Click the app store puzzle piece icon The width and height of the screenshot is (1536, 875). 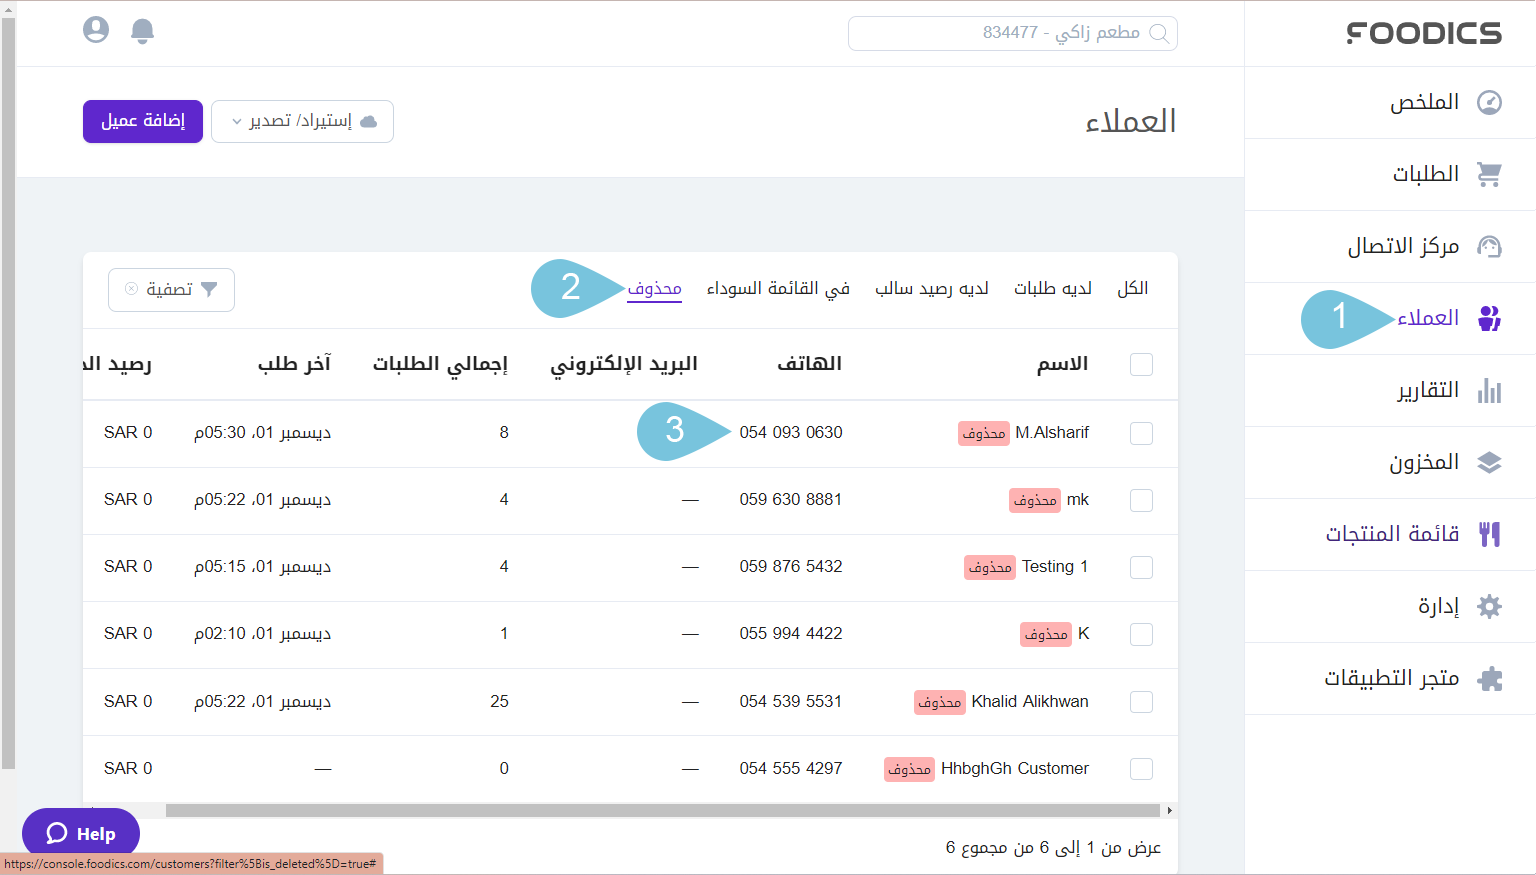[x=1489, y=679]
